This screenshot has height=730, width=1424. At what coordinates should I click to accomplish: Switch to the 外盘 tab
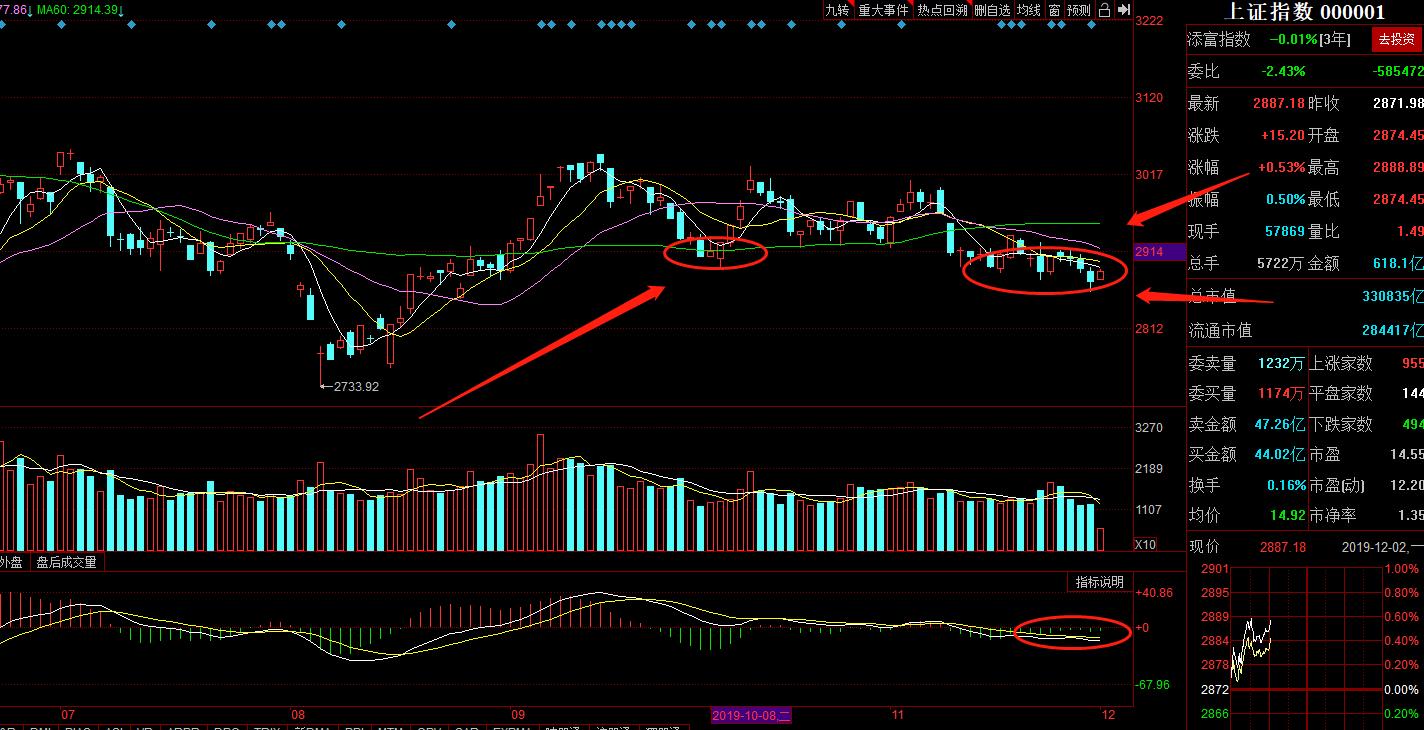(x=11, y=562)
